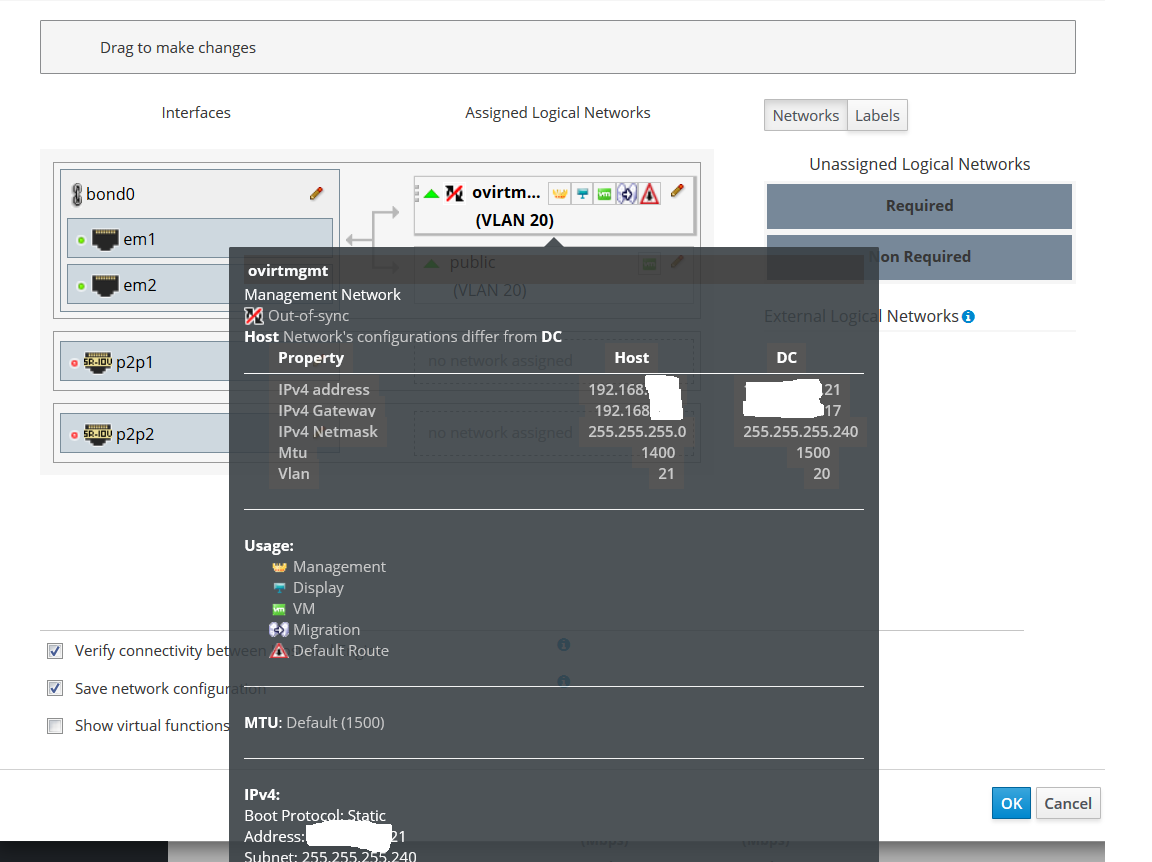
Task: Click the Required networks section header
Action: (x=919, y=206)
